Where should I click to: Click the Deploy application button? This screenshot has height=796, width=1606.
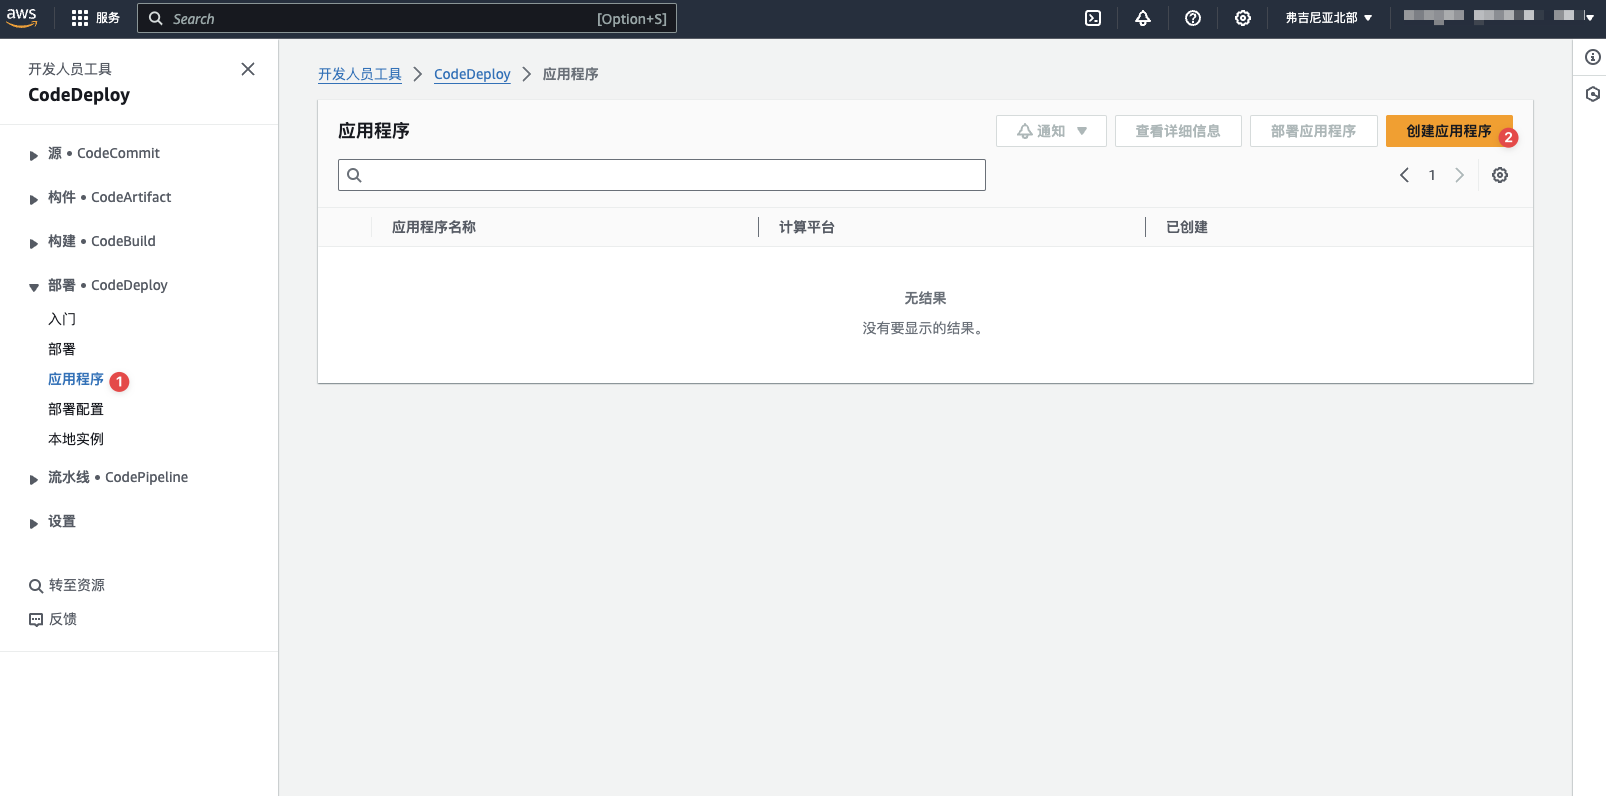click(1314, 131)
